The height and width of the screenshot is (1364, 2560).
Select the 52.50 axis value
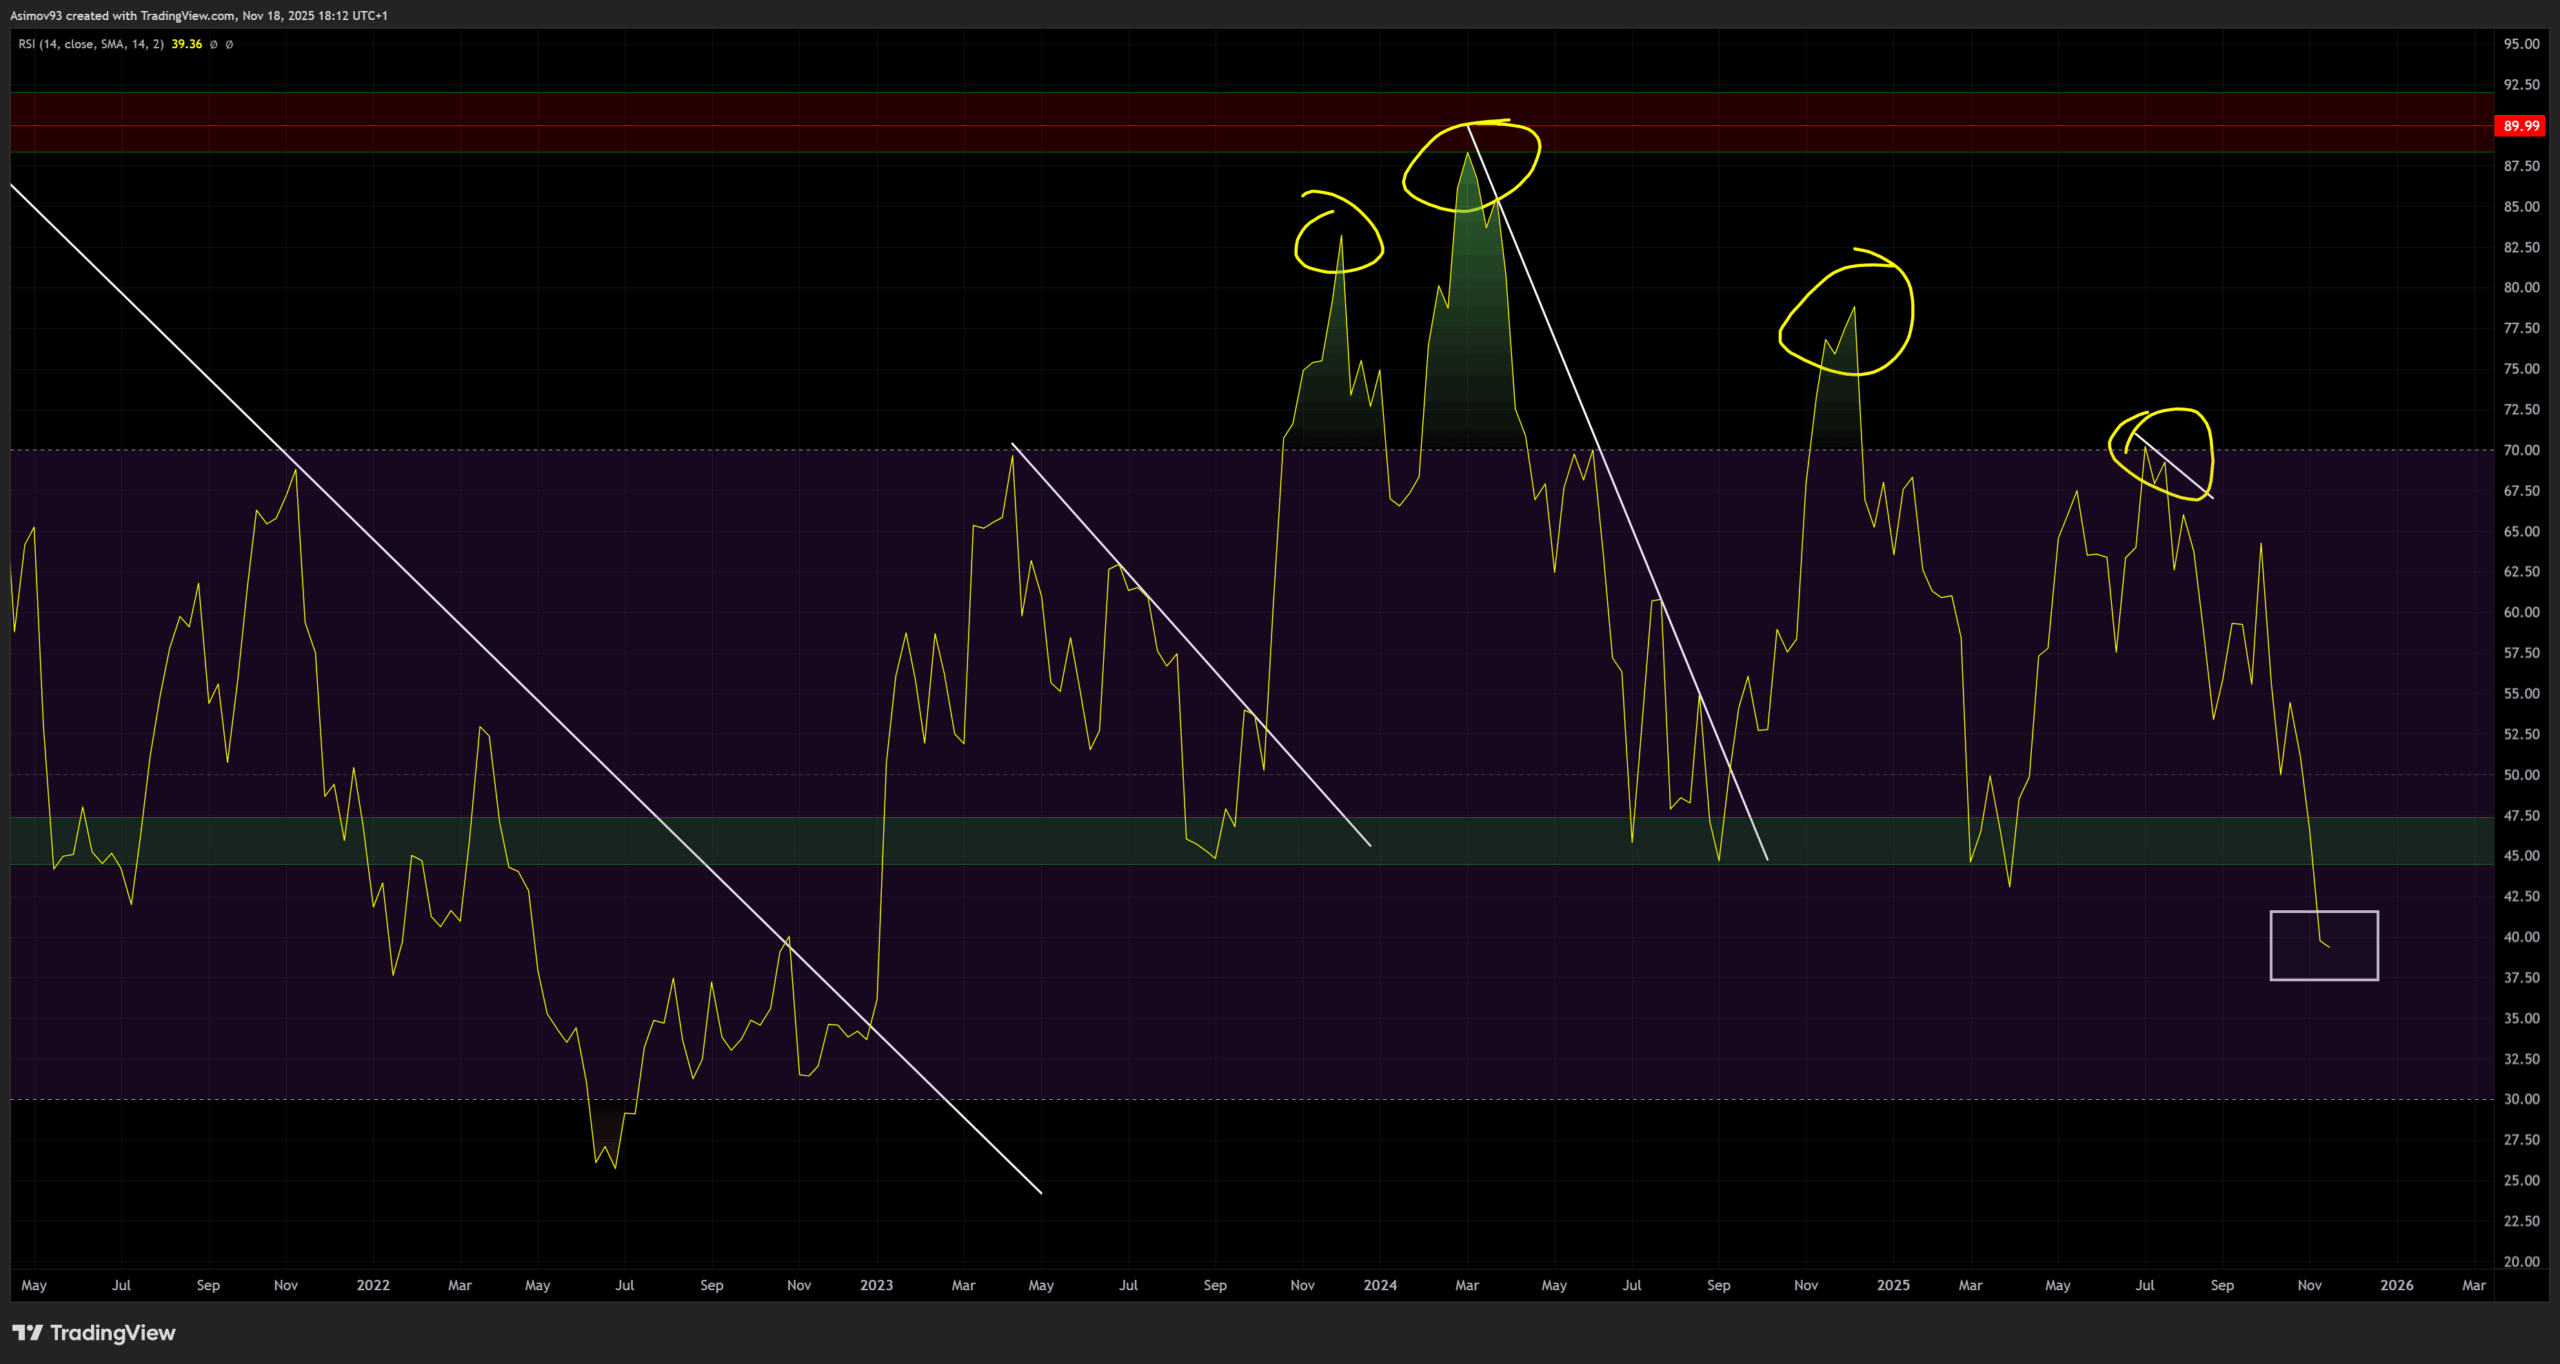tap(2521, 734)
